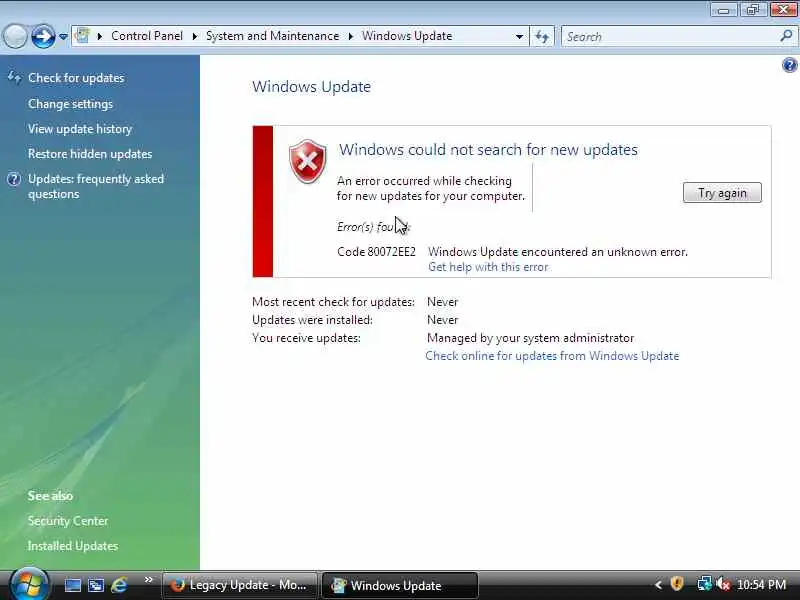Show hidden tray icons arrow

pyautogui.click(x=658, y=585)
